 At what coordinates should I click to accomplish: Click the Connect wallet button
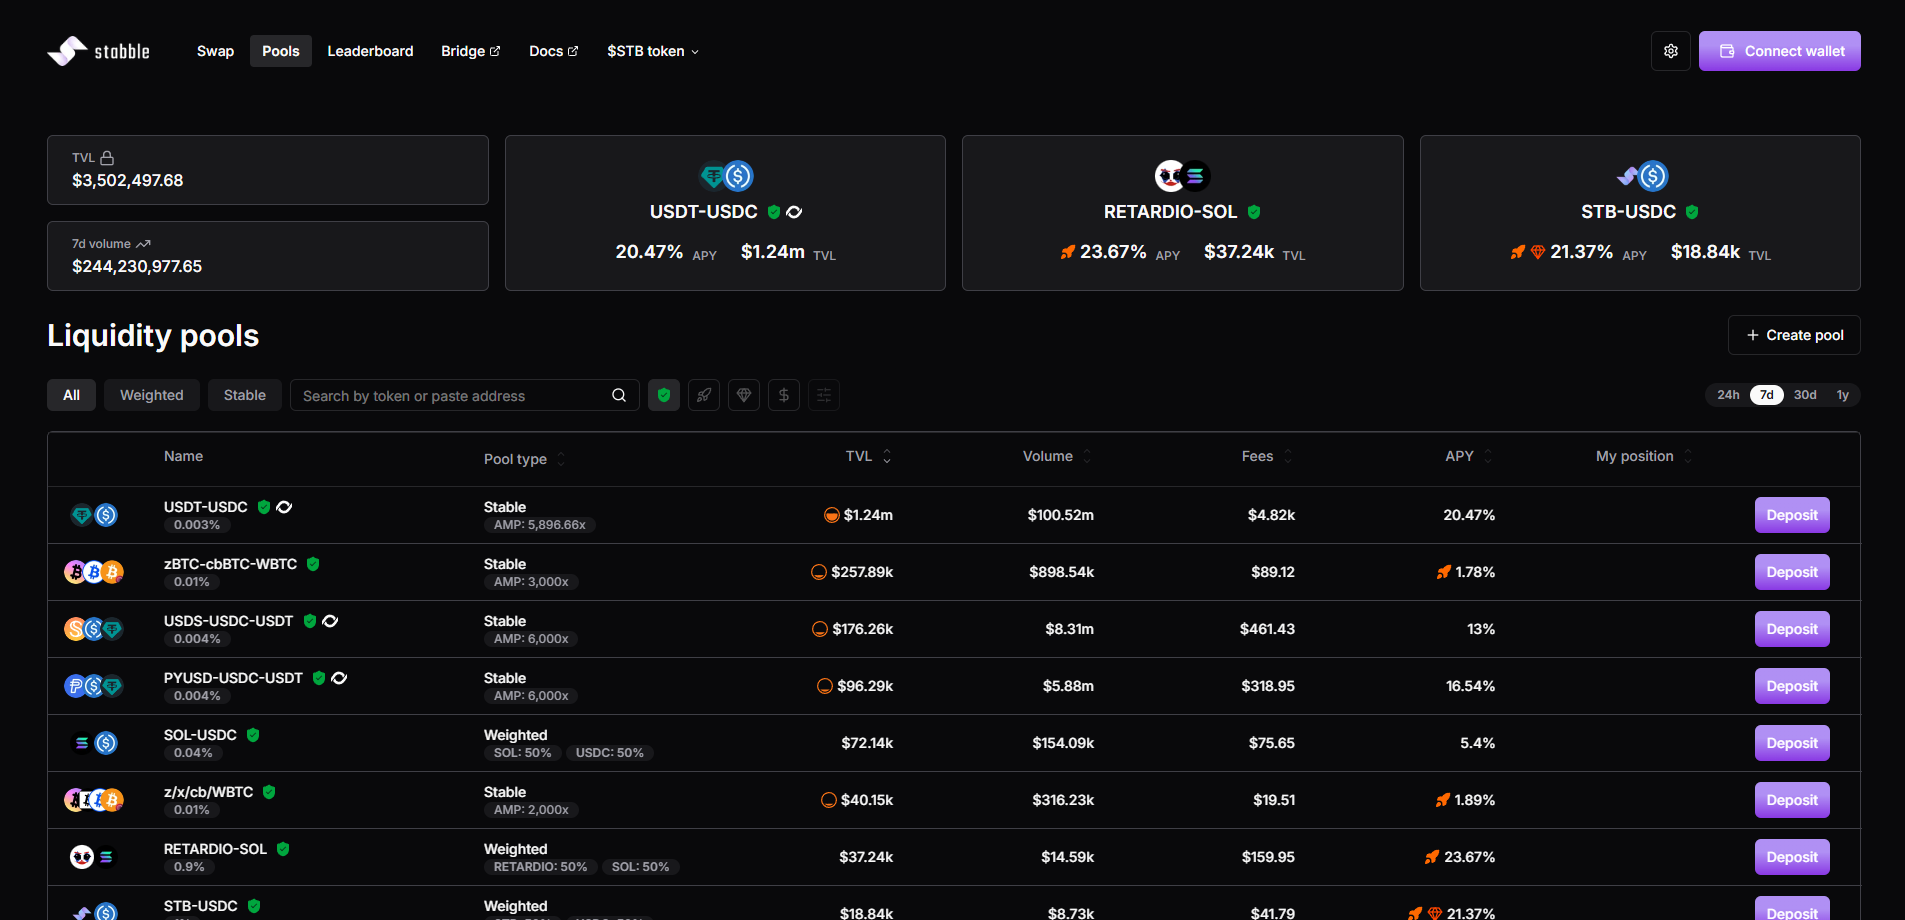click(x=1779, y=51)
